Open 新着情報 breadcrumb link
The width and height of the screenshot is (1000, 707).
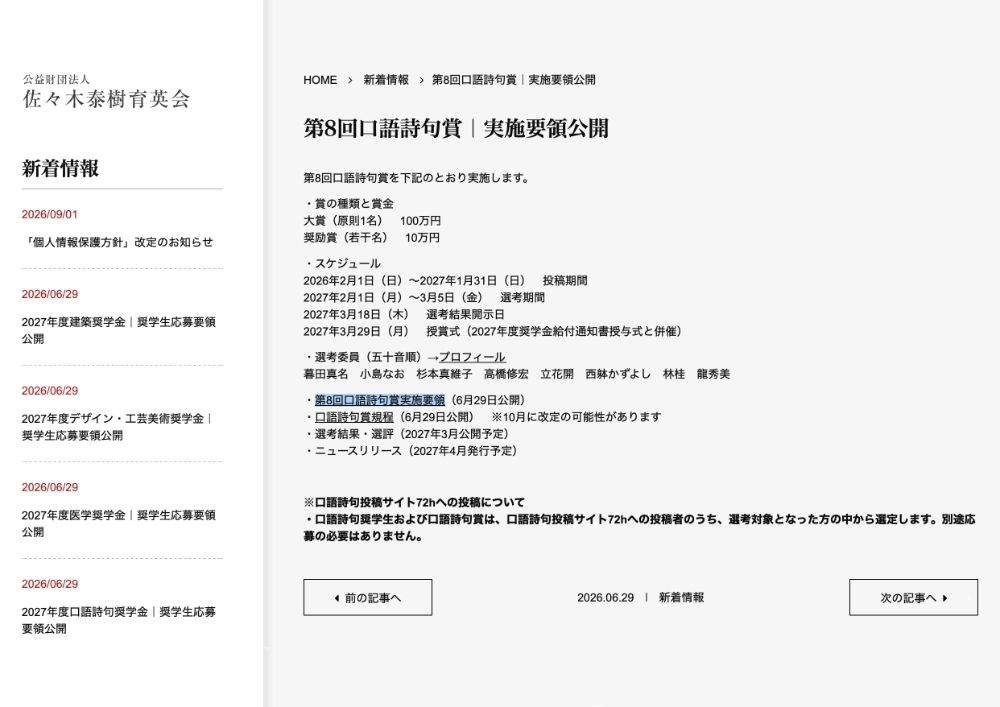[x=386, y=80]
